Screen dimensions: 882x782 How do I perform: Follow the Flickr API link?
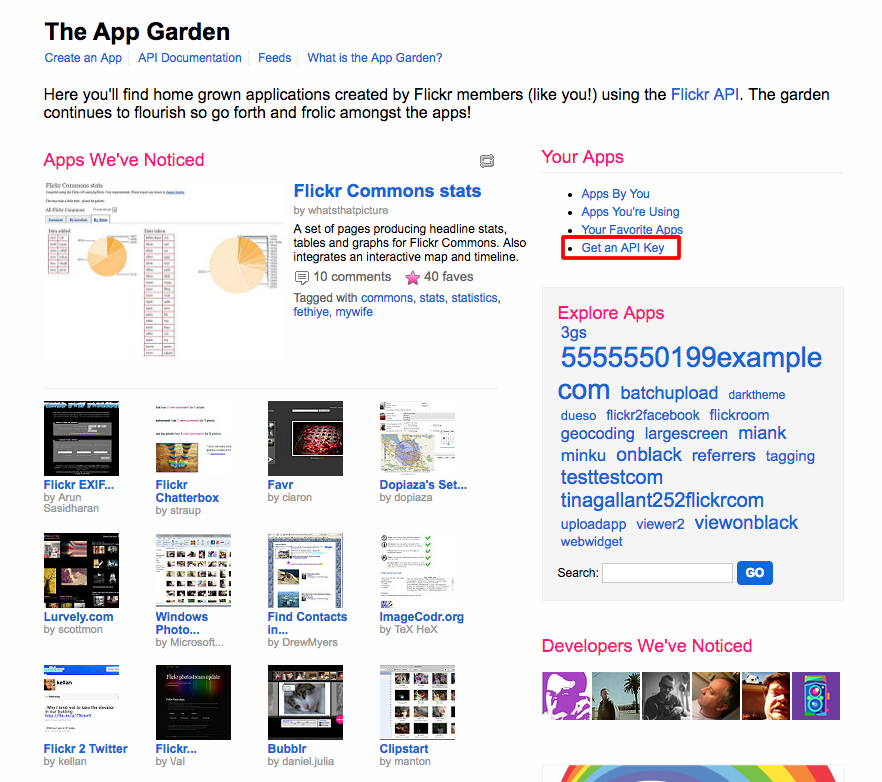(705, 95)
